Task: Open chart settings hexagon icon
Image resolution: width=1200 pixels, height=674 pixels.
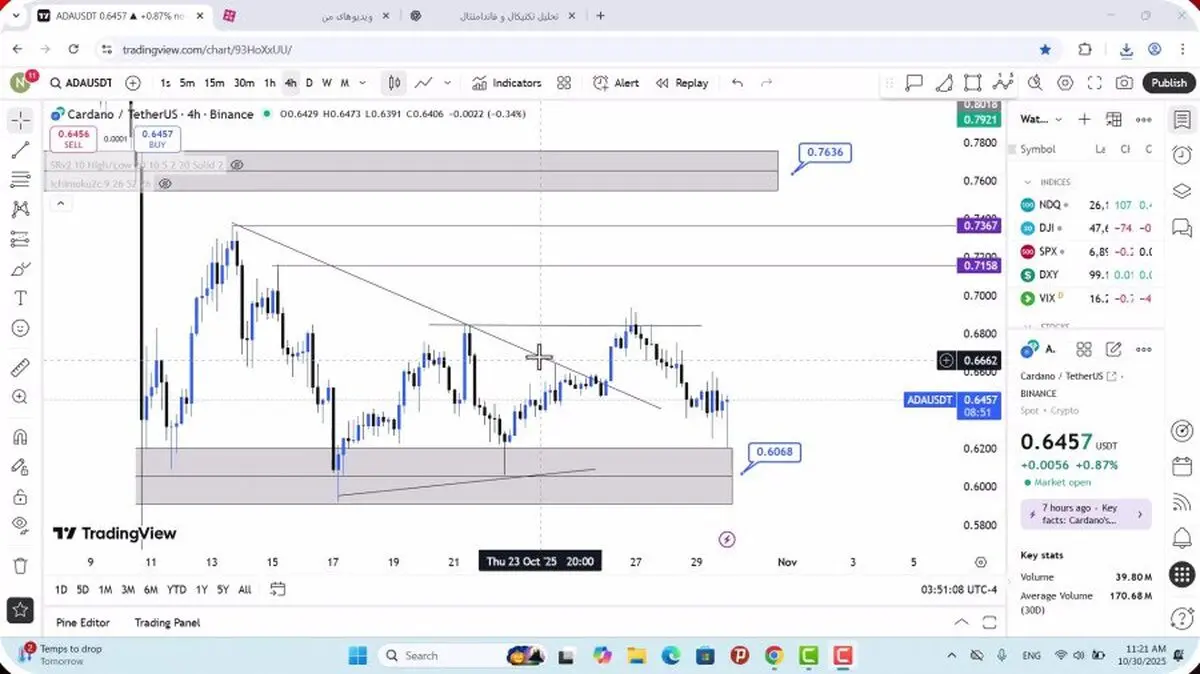Action: [1065, 84]
